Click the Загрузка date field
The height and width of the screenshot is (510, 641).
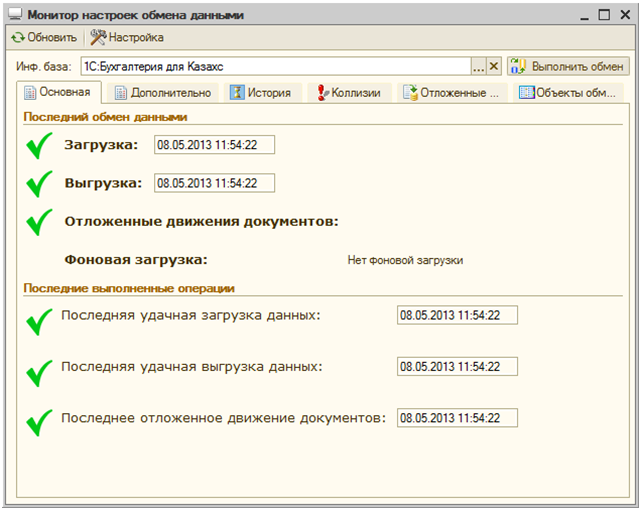point(214,145)
